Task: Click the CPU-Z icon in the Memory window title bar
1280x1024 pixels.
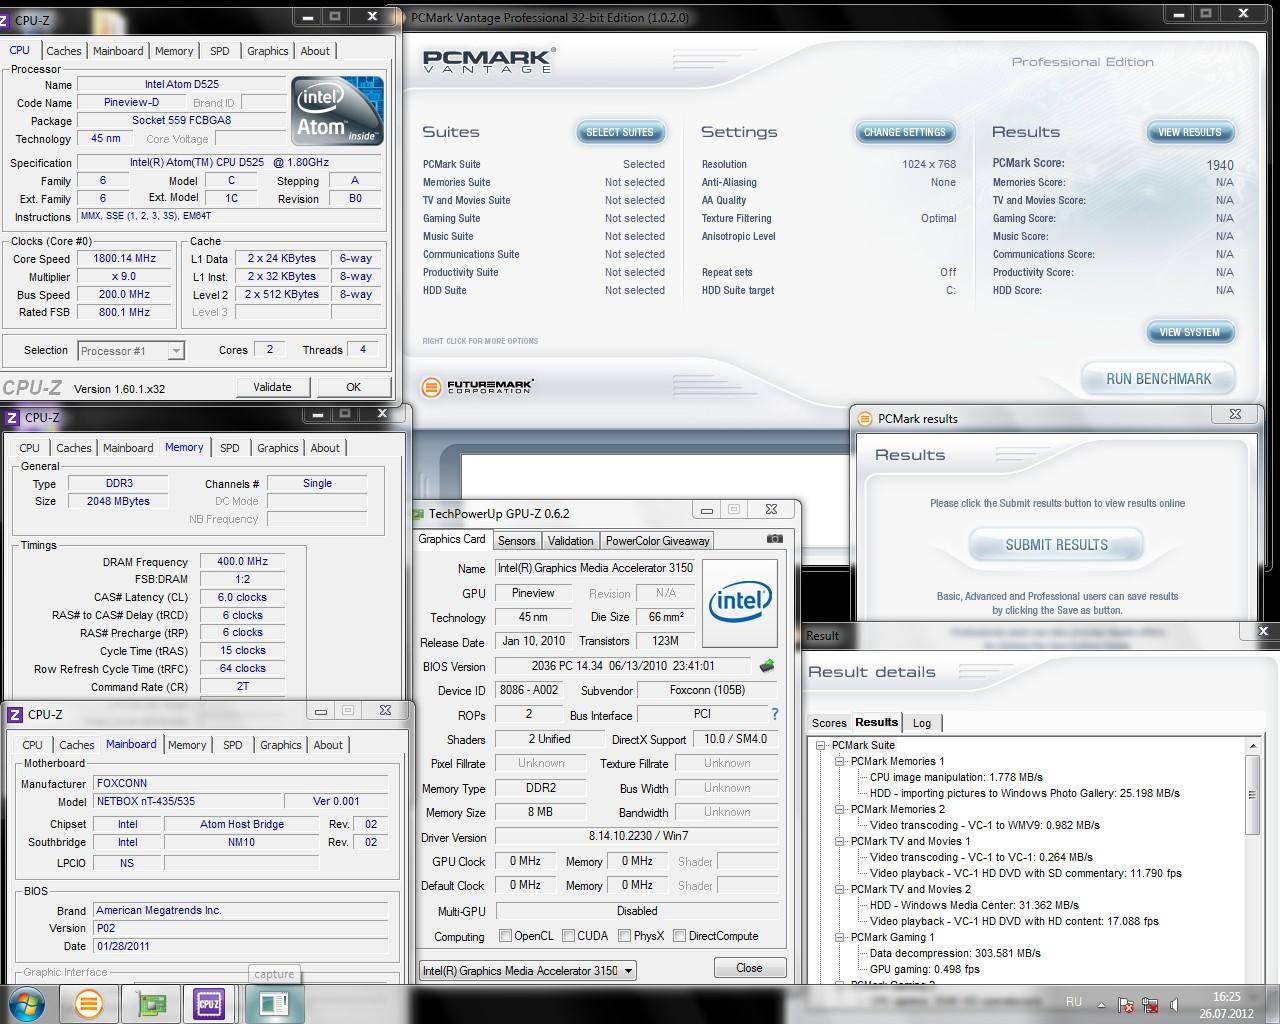Action: coord(13,418)
